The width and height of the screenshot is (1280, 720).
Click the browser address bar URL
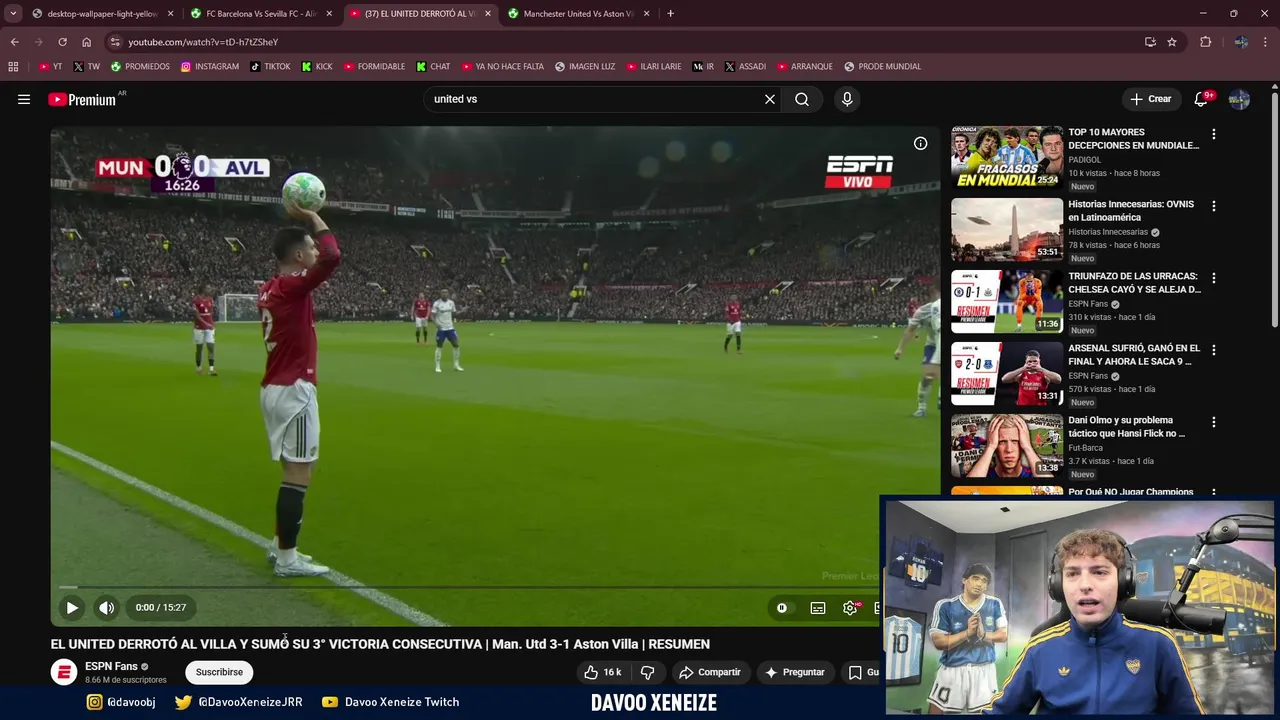203,42
